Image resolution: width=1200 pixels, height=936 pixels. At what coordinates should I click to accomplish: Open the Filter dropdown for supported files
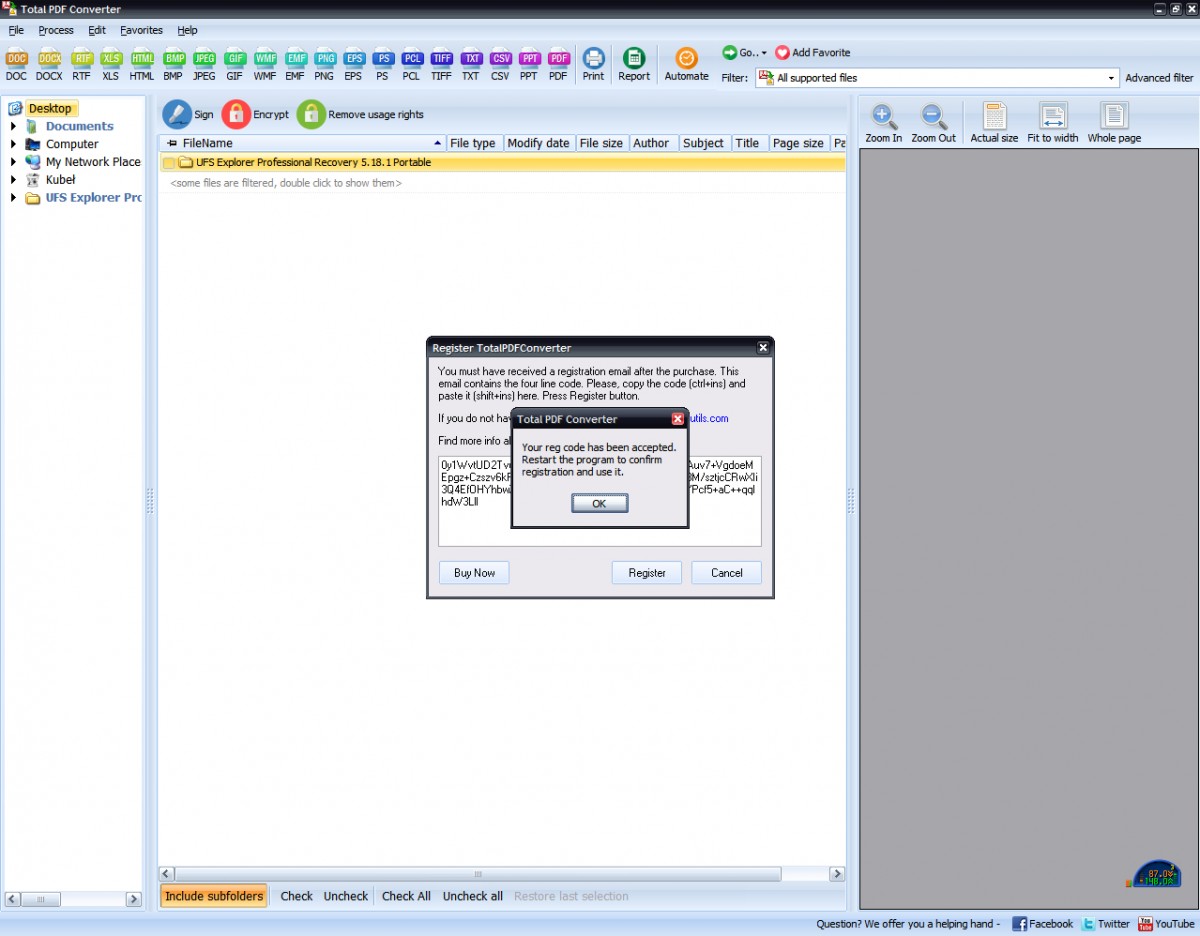tap(1111, 78)
